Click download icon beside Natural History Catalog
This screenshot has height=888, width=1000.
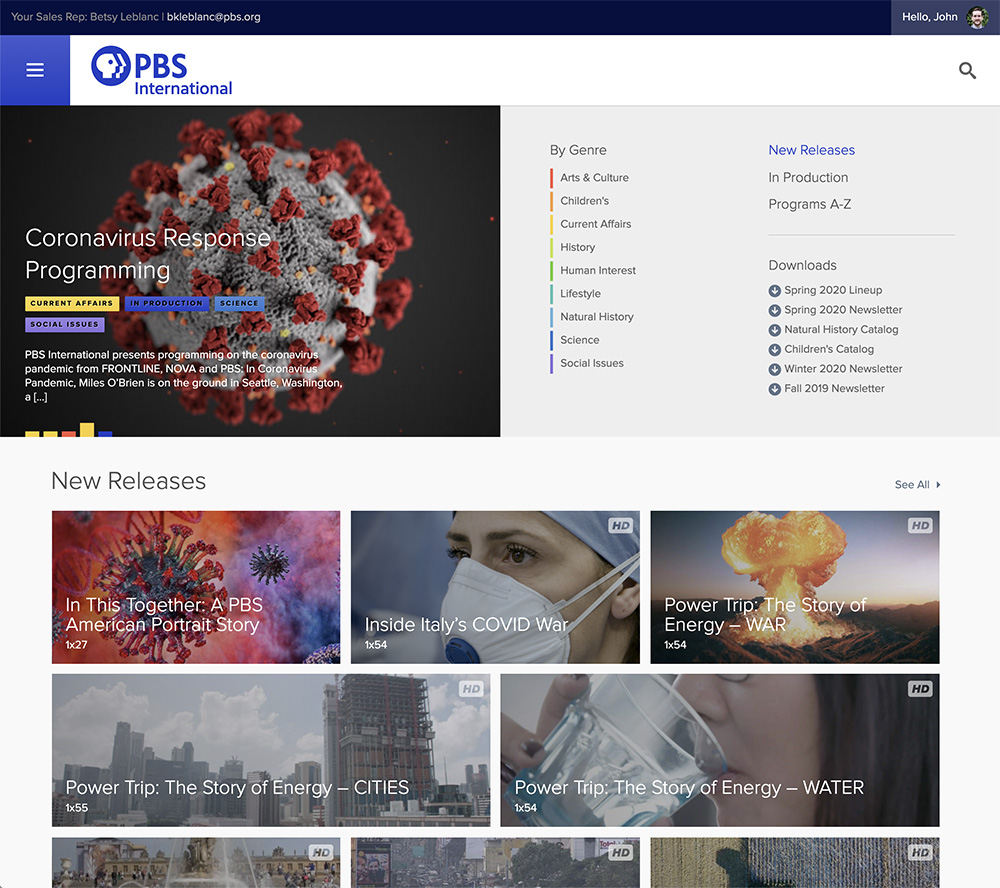tap(774, 330)
